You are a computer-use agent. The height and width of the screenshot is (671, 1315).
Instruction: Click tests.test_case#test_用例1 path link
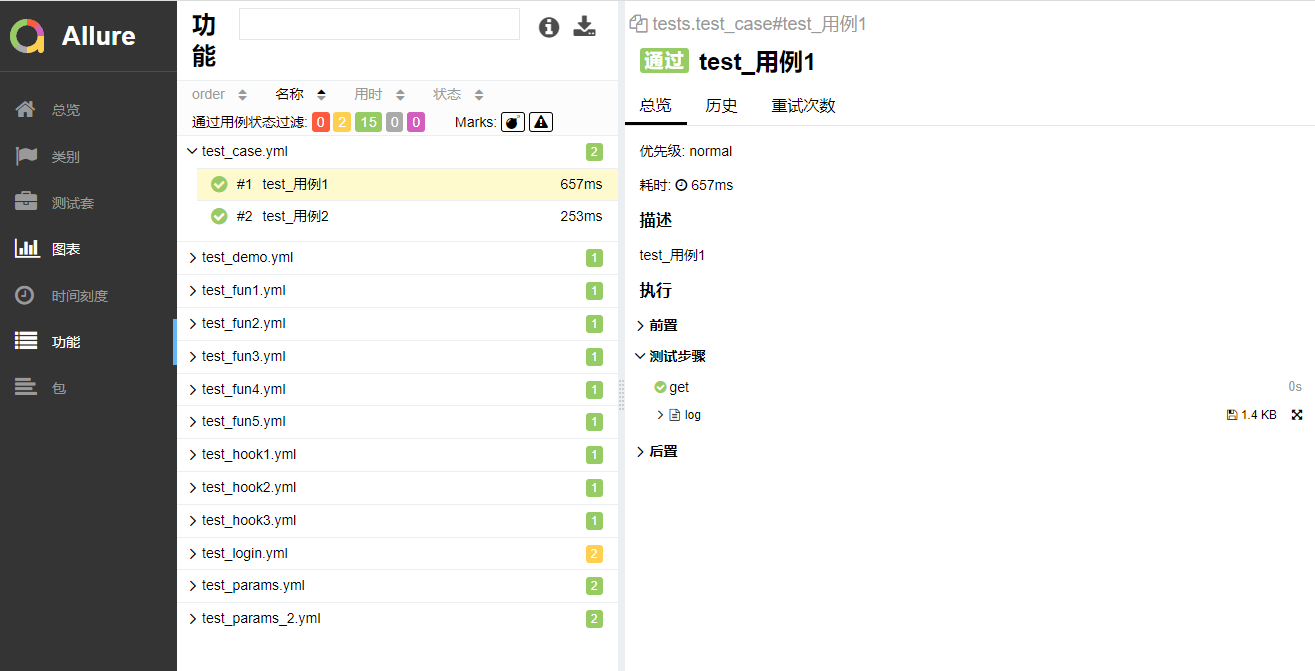coord(759,24)
